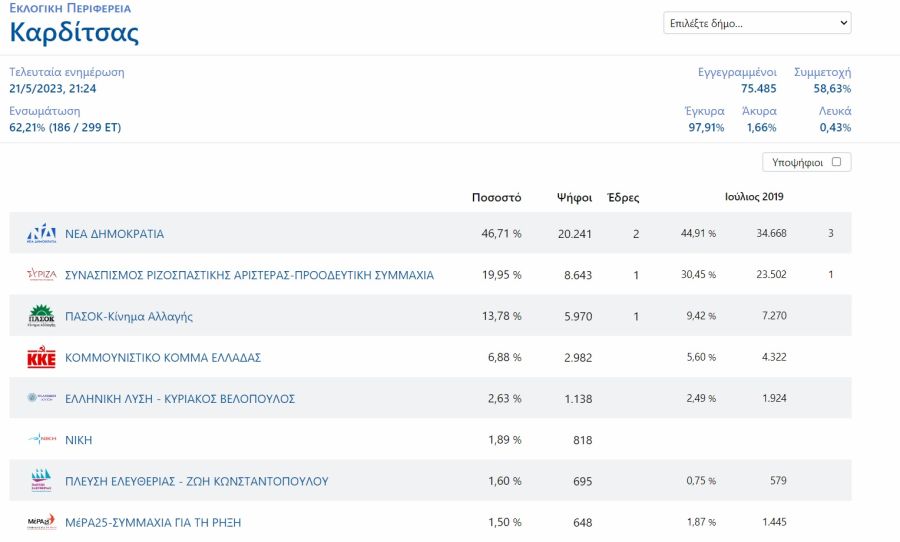The height and width of the screenshot is (542, 900).
Task: Click the red ΚΚΕ party logo
Action: click(41, 357)
